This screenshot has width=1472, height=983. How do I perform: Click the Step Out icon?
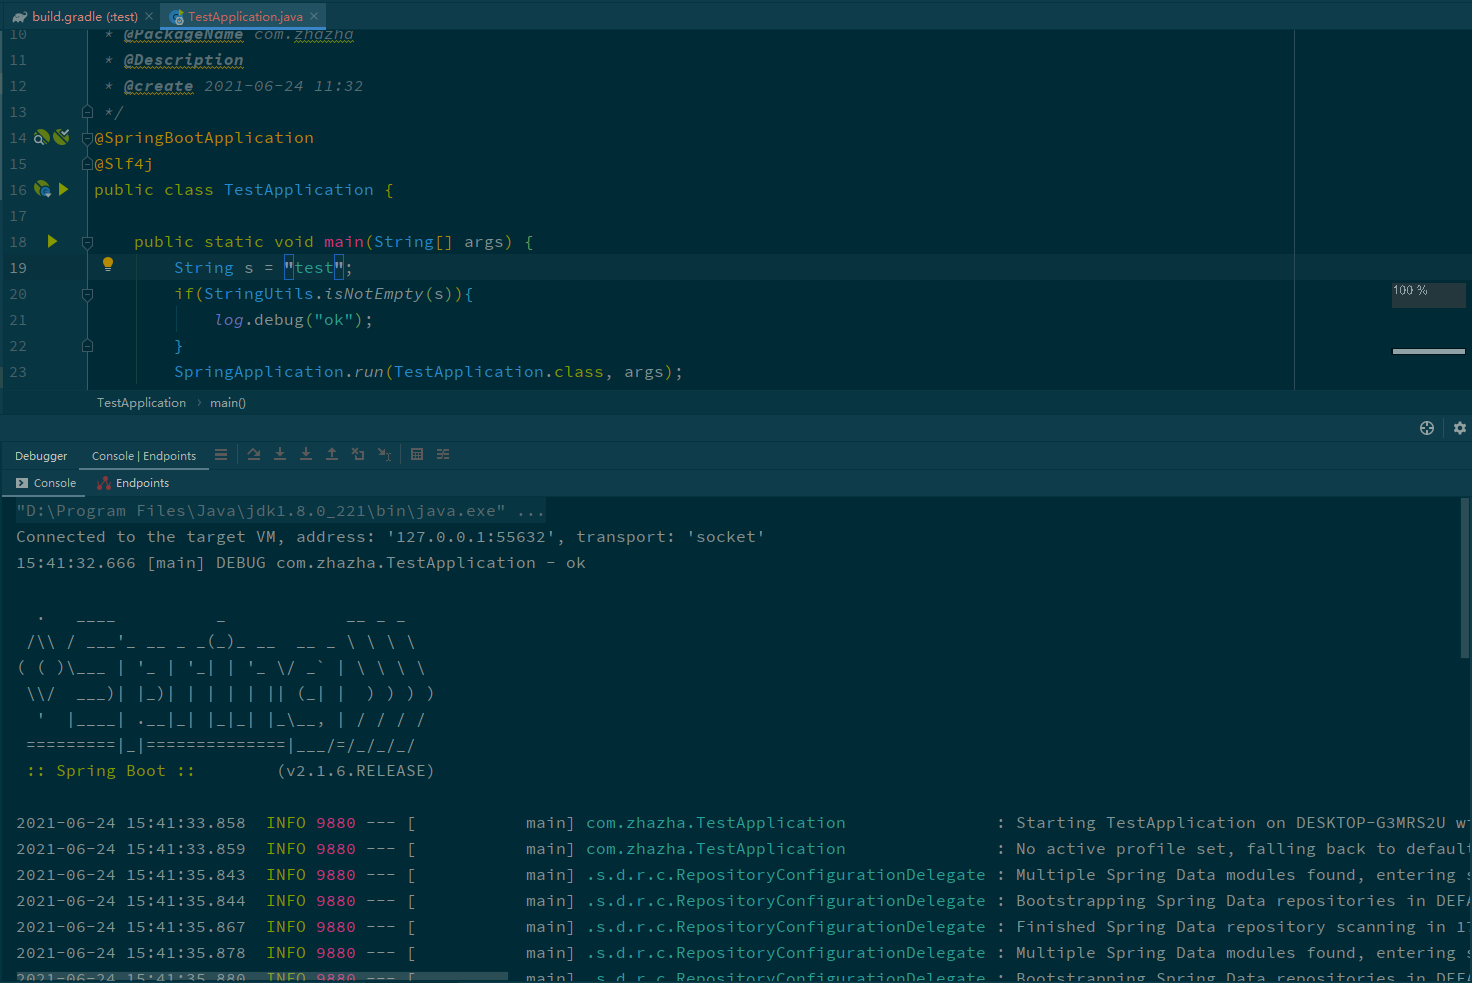[x=332, y=453]
